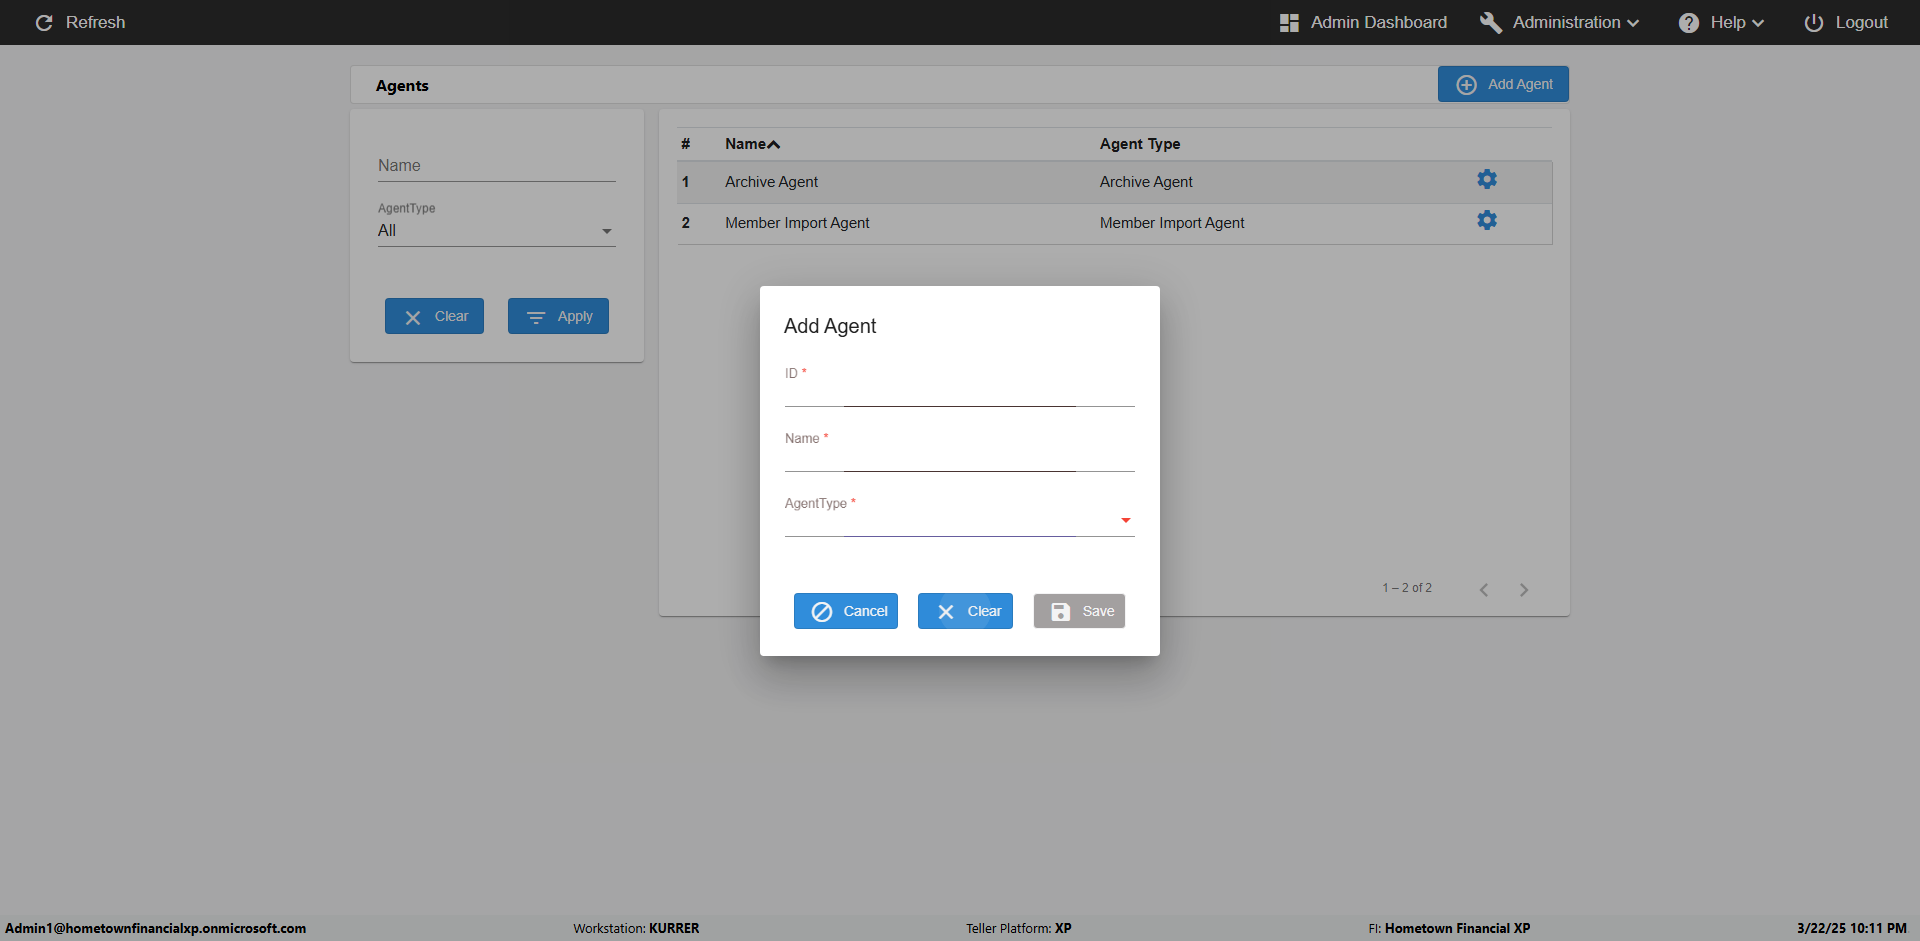Screen dimensions: 1920x941
Task: Click the ID field in dialog
Action: coord(960,392)
